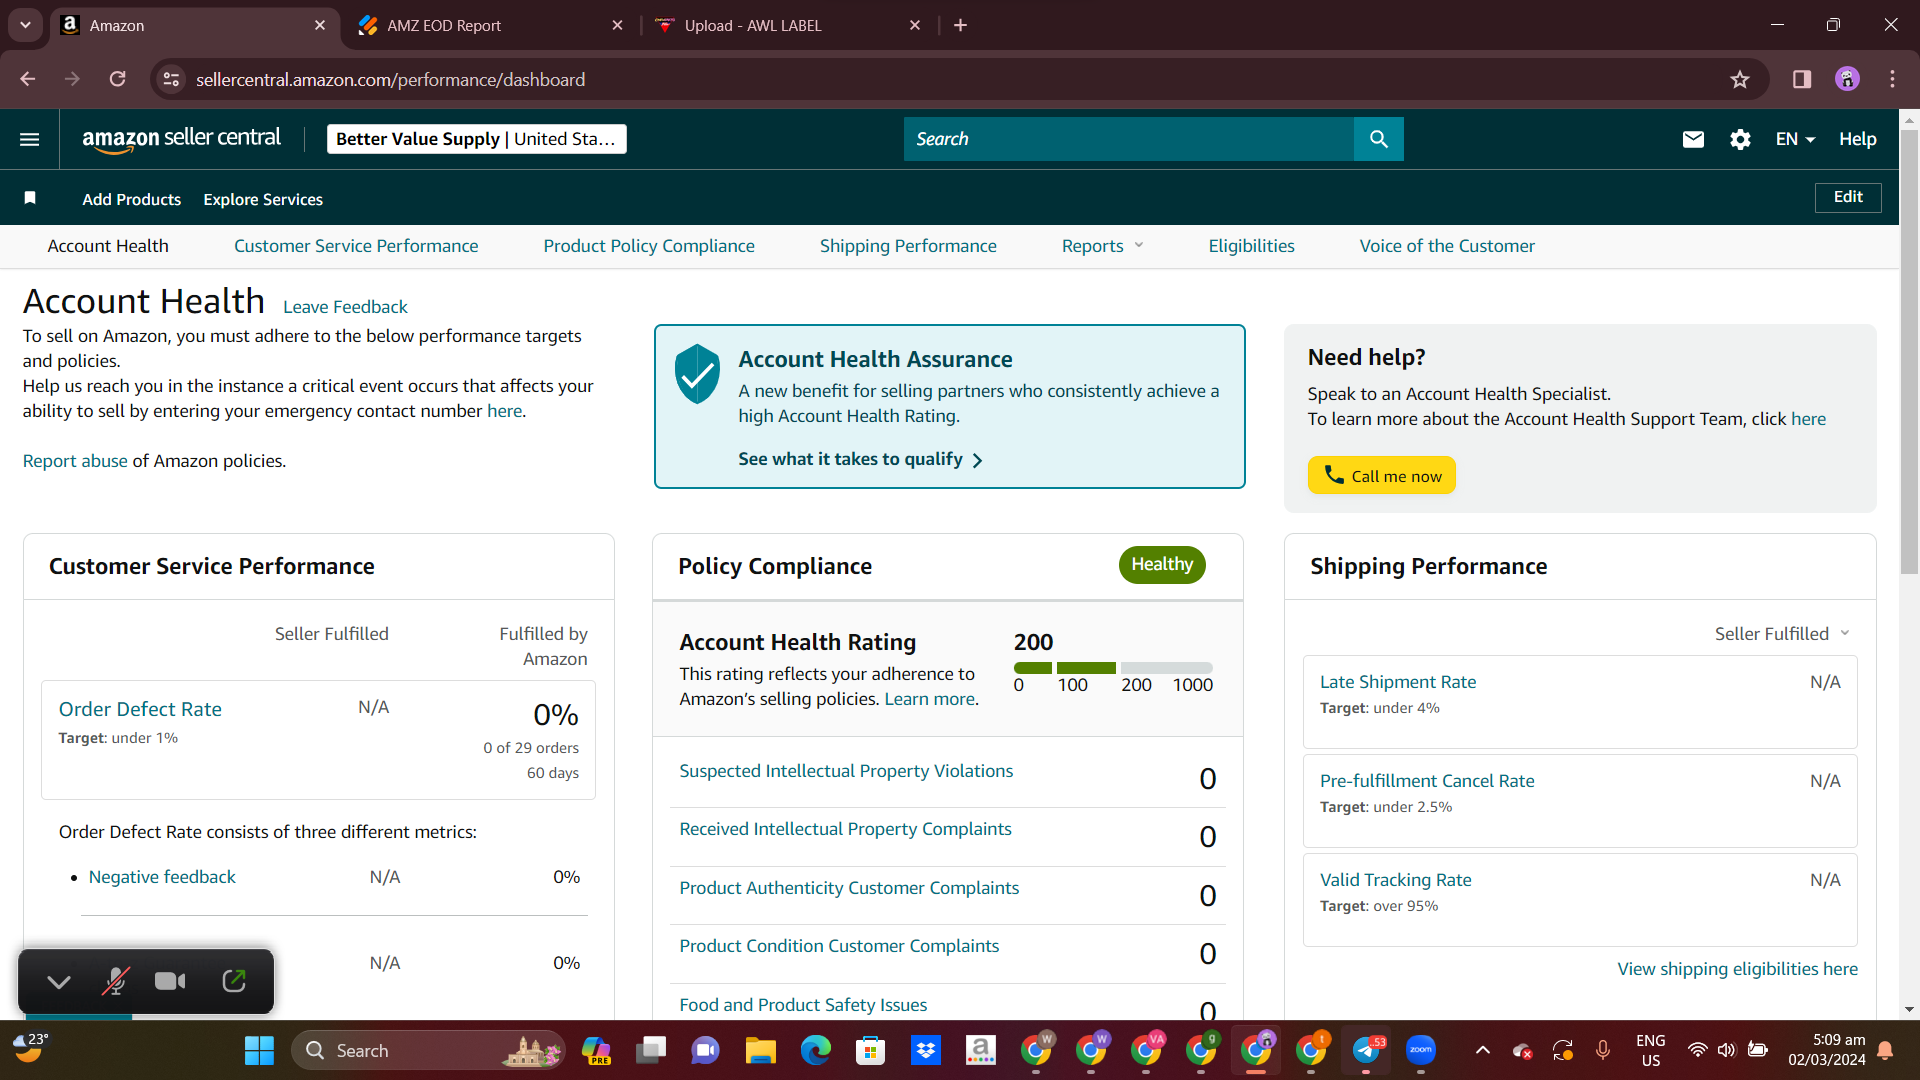
Task: Click Add Products in the navigation bar
Action: coord(131,199)
